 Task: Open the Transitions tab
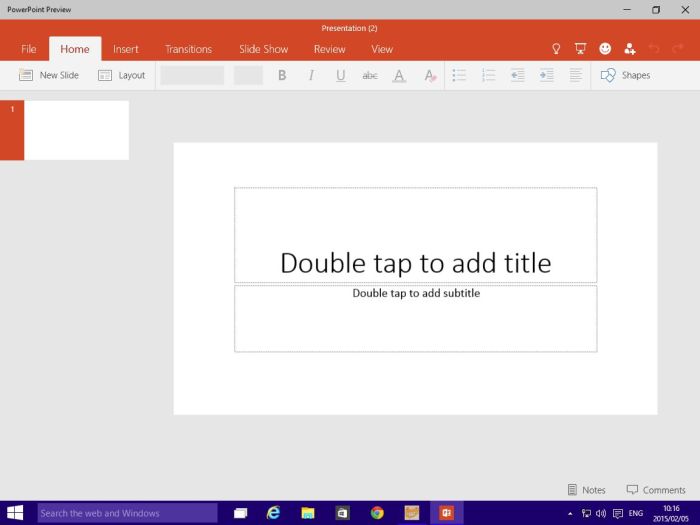pyautogui.click(x=188, y=49)
